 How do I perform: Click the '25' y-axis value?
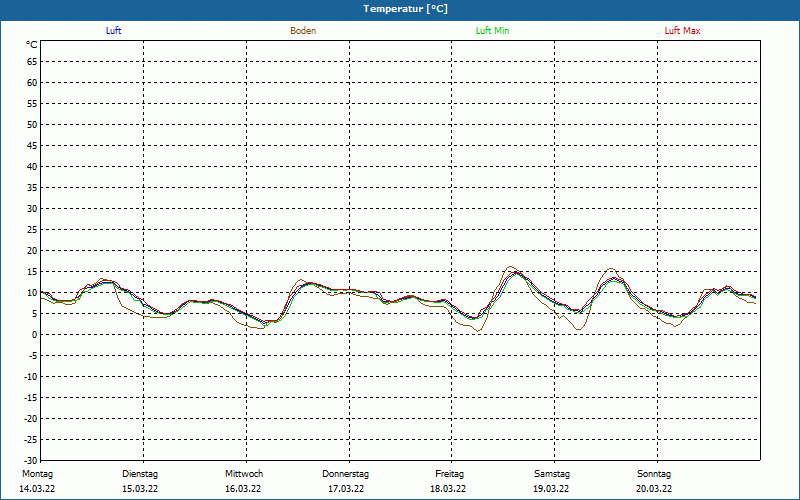32,230
